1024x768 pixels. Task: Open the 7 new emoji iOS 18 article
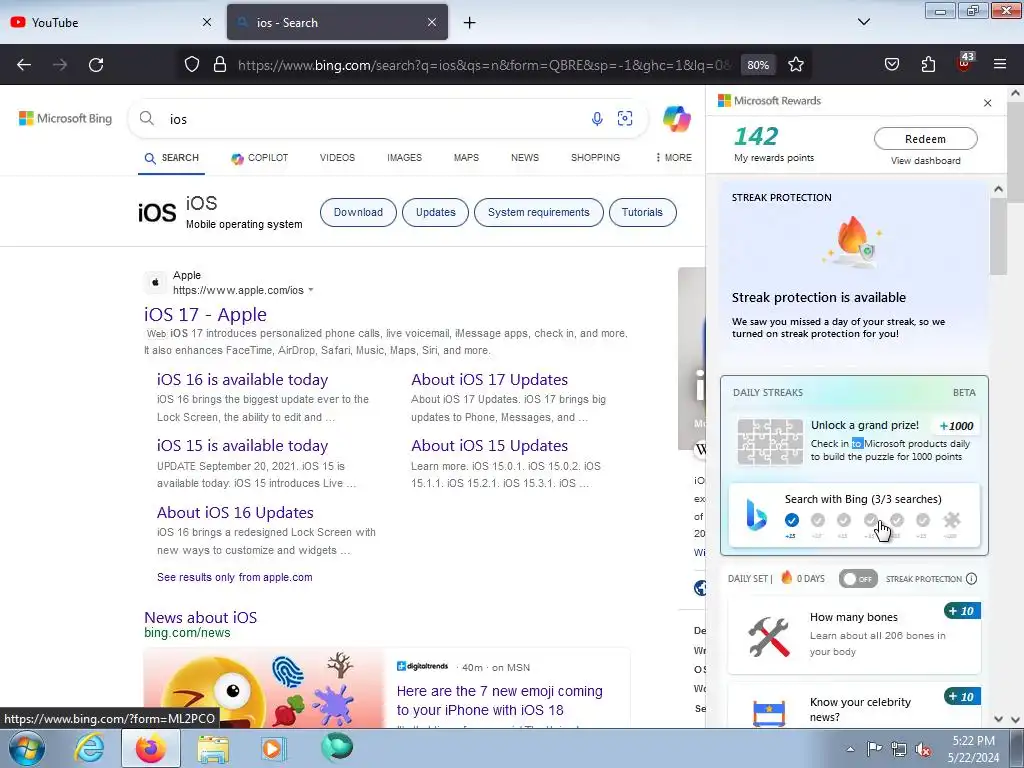click(500, 700)
